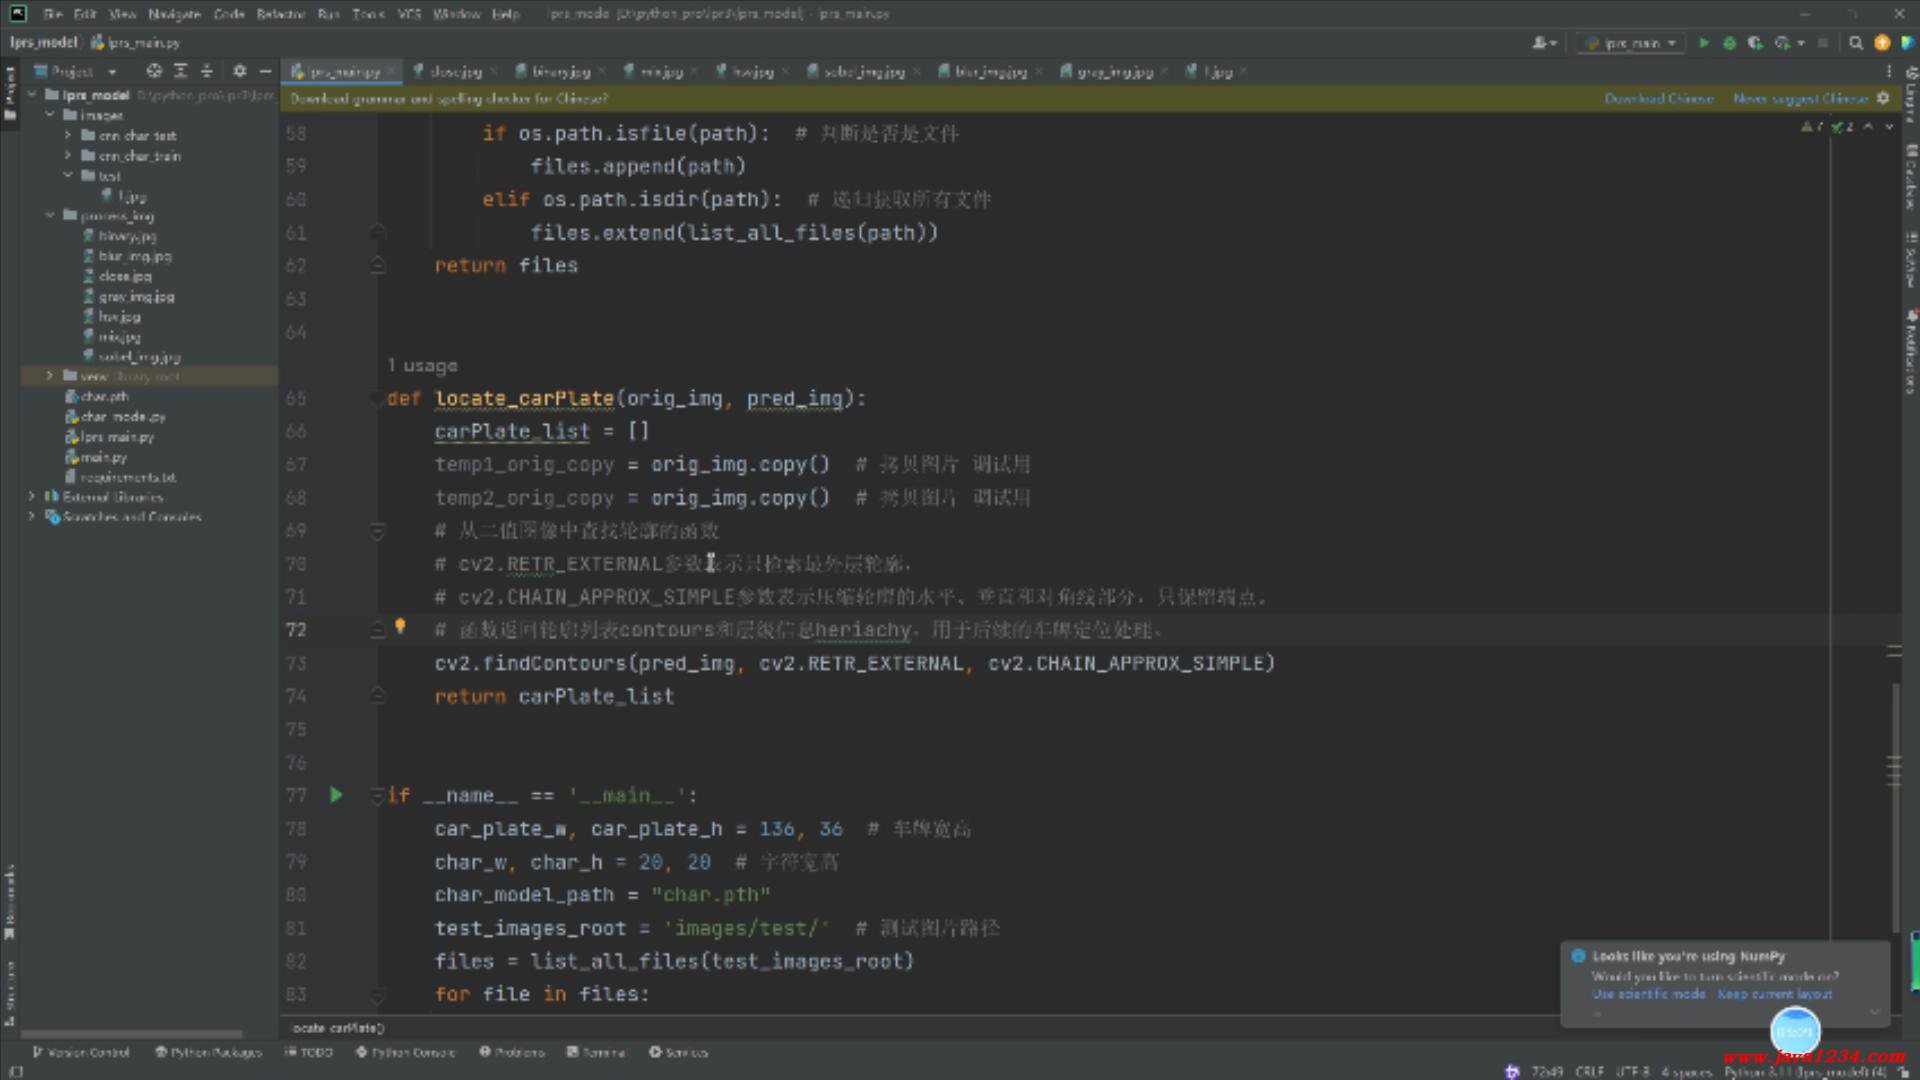Run the lprs_main configuration
This screenshot has height=1080, width=1920.
tap(1704, 43)
